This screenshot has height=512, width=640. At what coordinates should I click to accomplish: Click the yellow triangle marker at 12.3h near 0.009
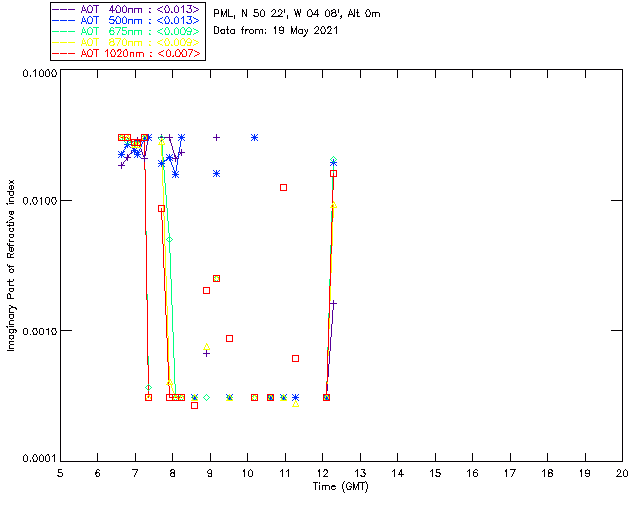(x=333, y=205)
